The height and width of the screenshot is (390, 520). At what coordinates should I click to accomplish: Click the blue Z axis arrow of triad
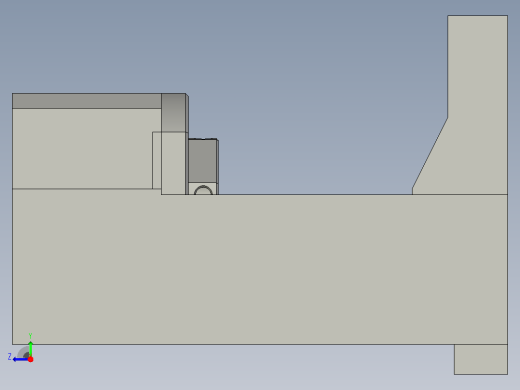point(21,359)
